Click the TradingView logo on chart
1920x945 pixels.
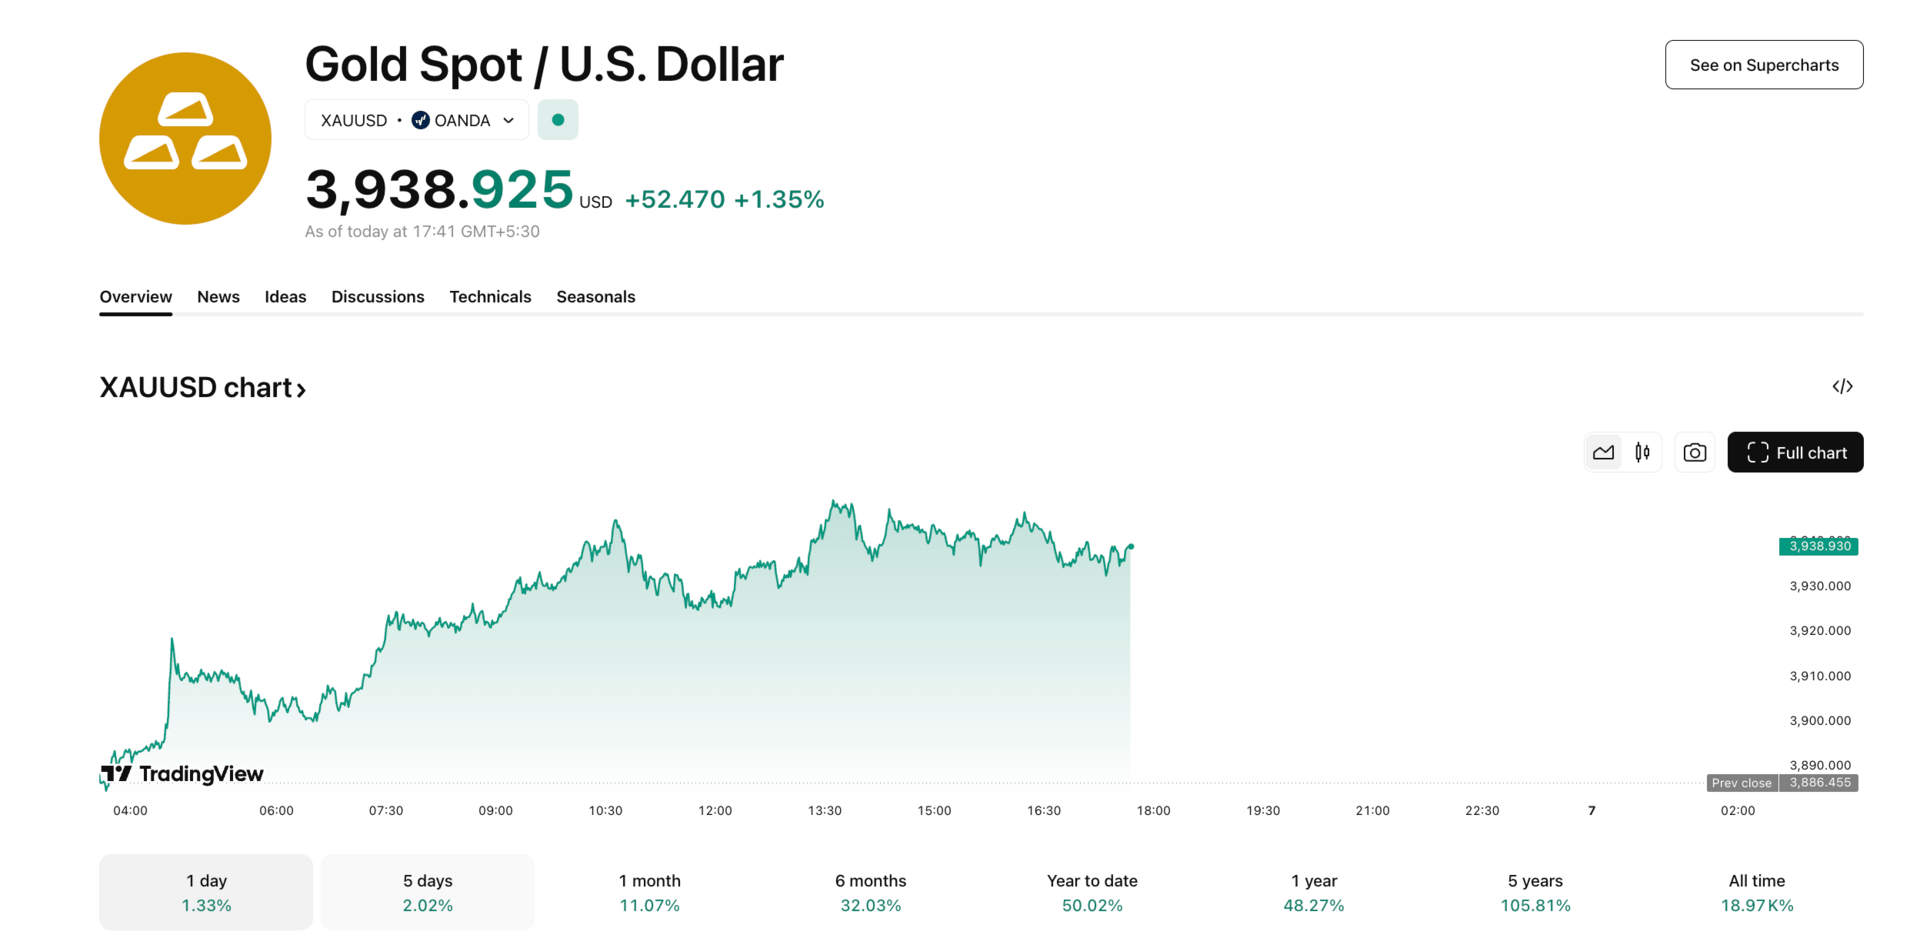click(x=182, y=773)
